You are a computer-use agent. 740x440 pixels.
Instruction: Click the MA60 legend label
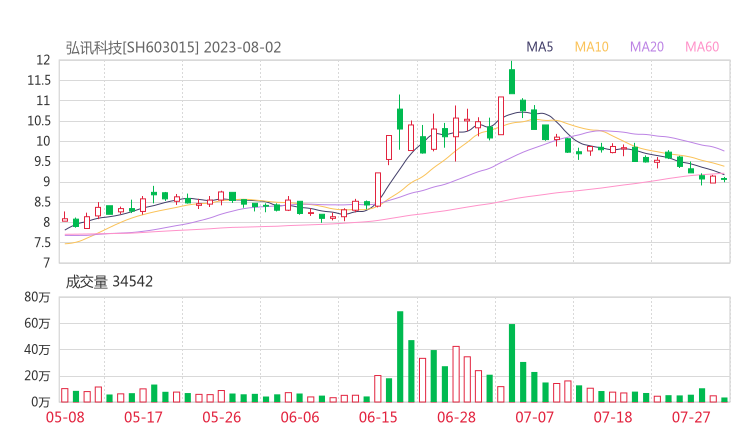702,47
